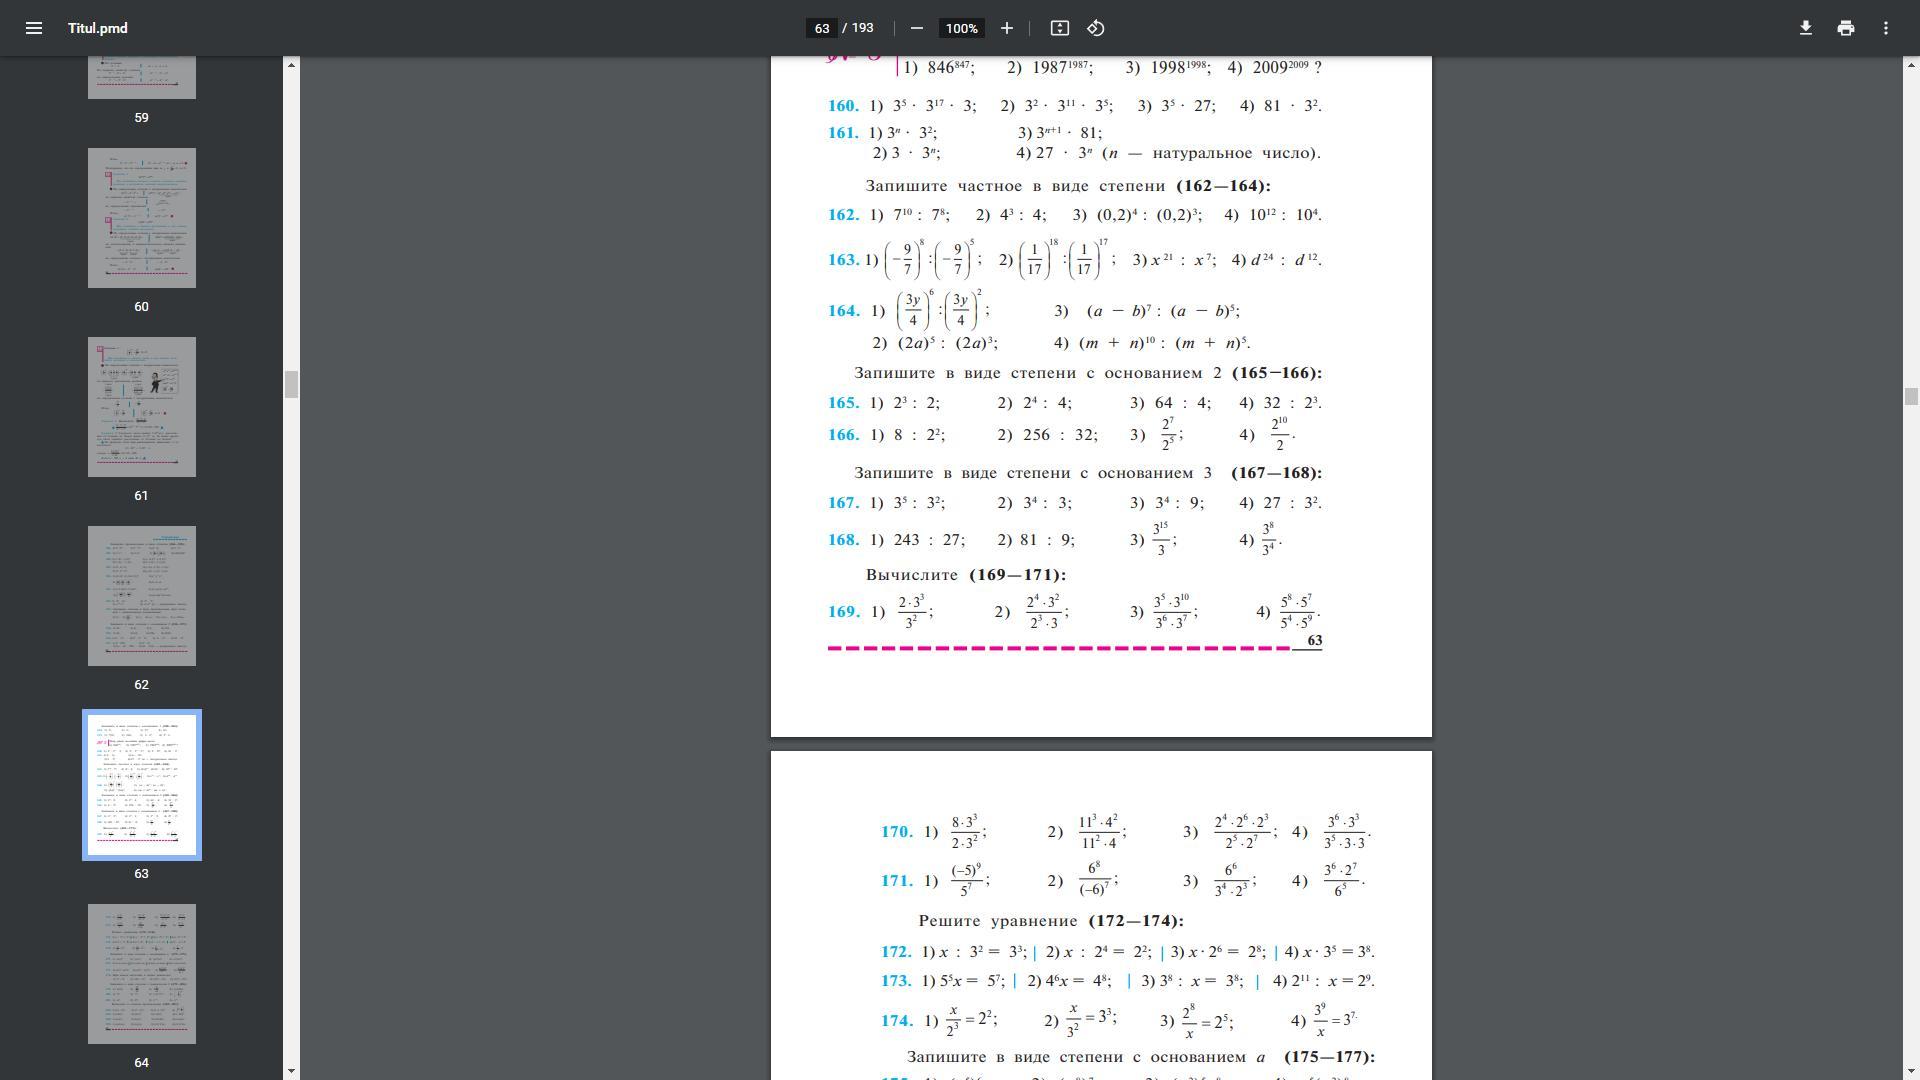Rotate the document counterclockwise
Screen dimensions: 1920x1080
click(1096, 28)
